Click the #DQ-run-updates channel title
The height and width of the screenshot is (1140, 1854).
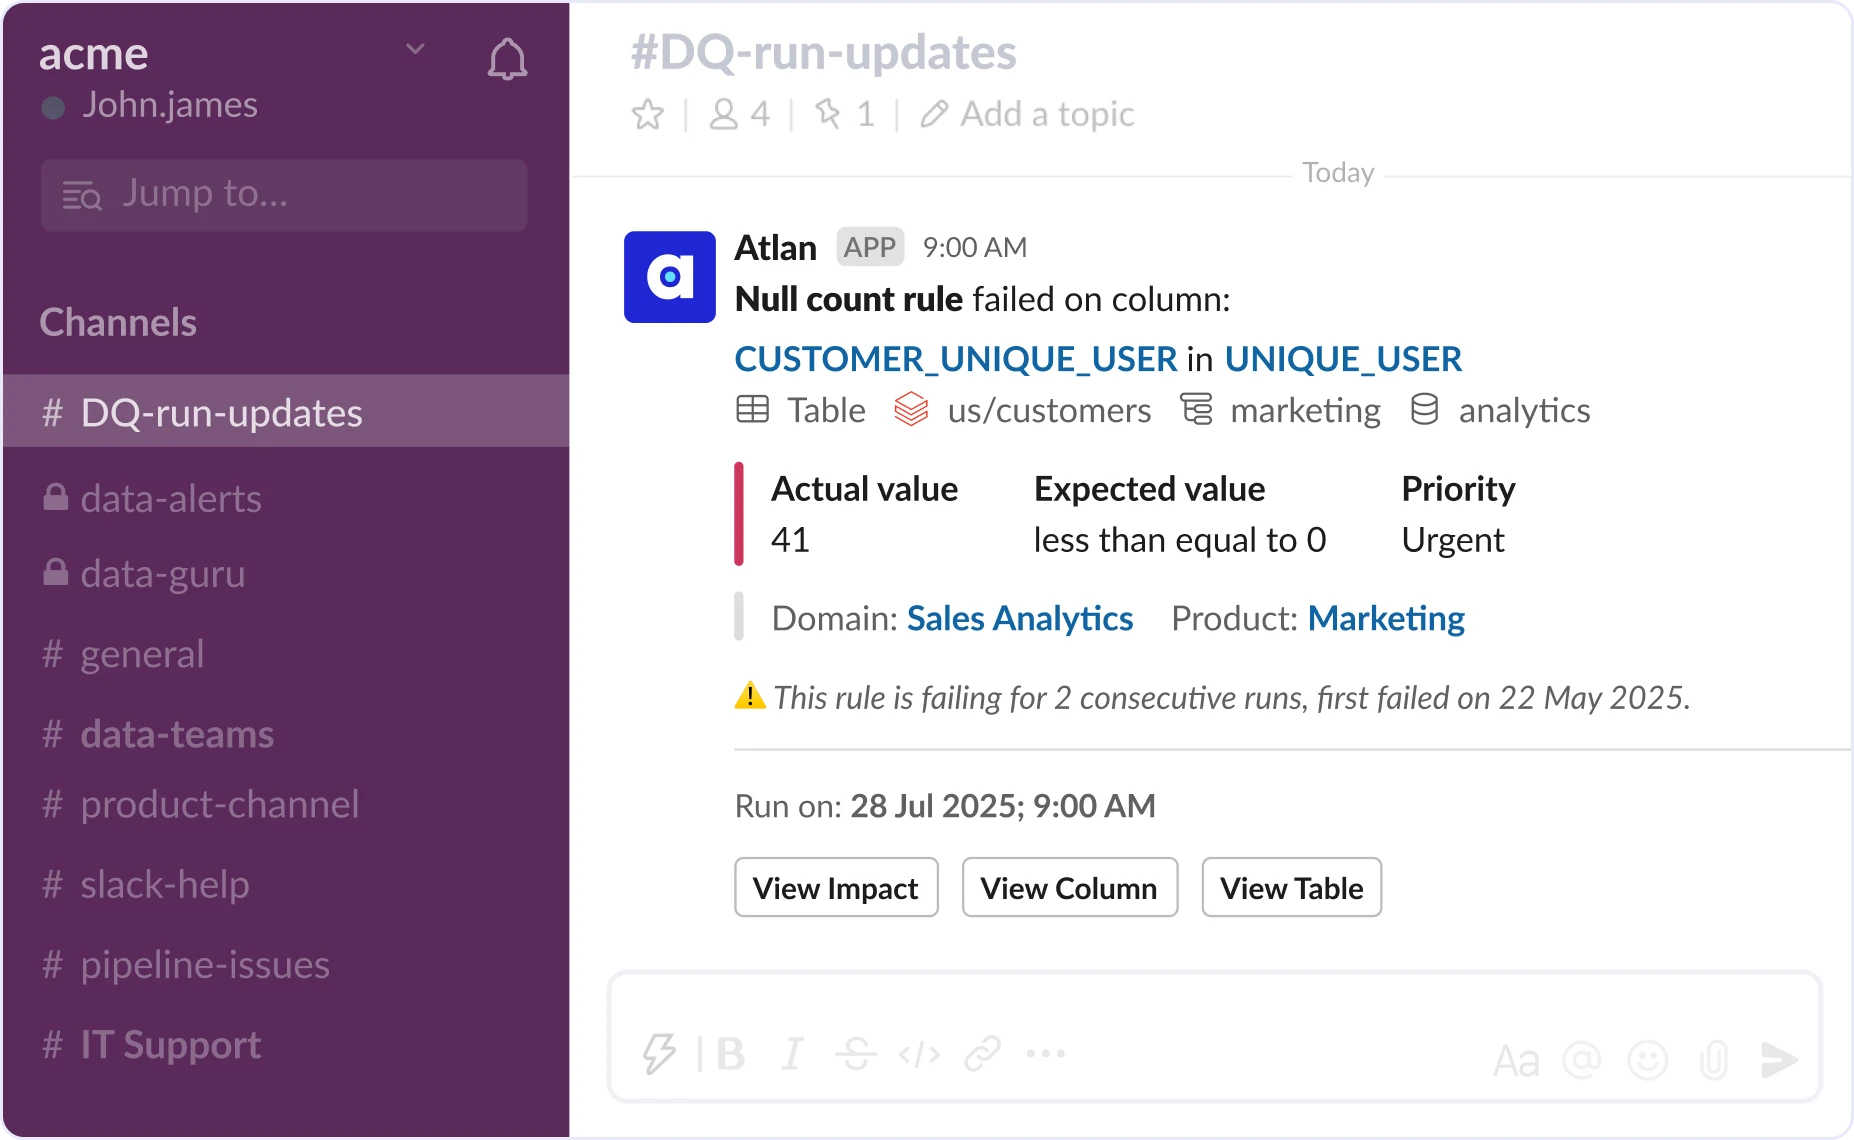pyautogui.click(x=823, y=52)
